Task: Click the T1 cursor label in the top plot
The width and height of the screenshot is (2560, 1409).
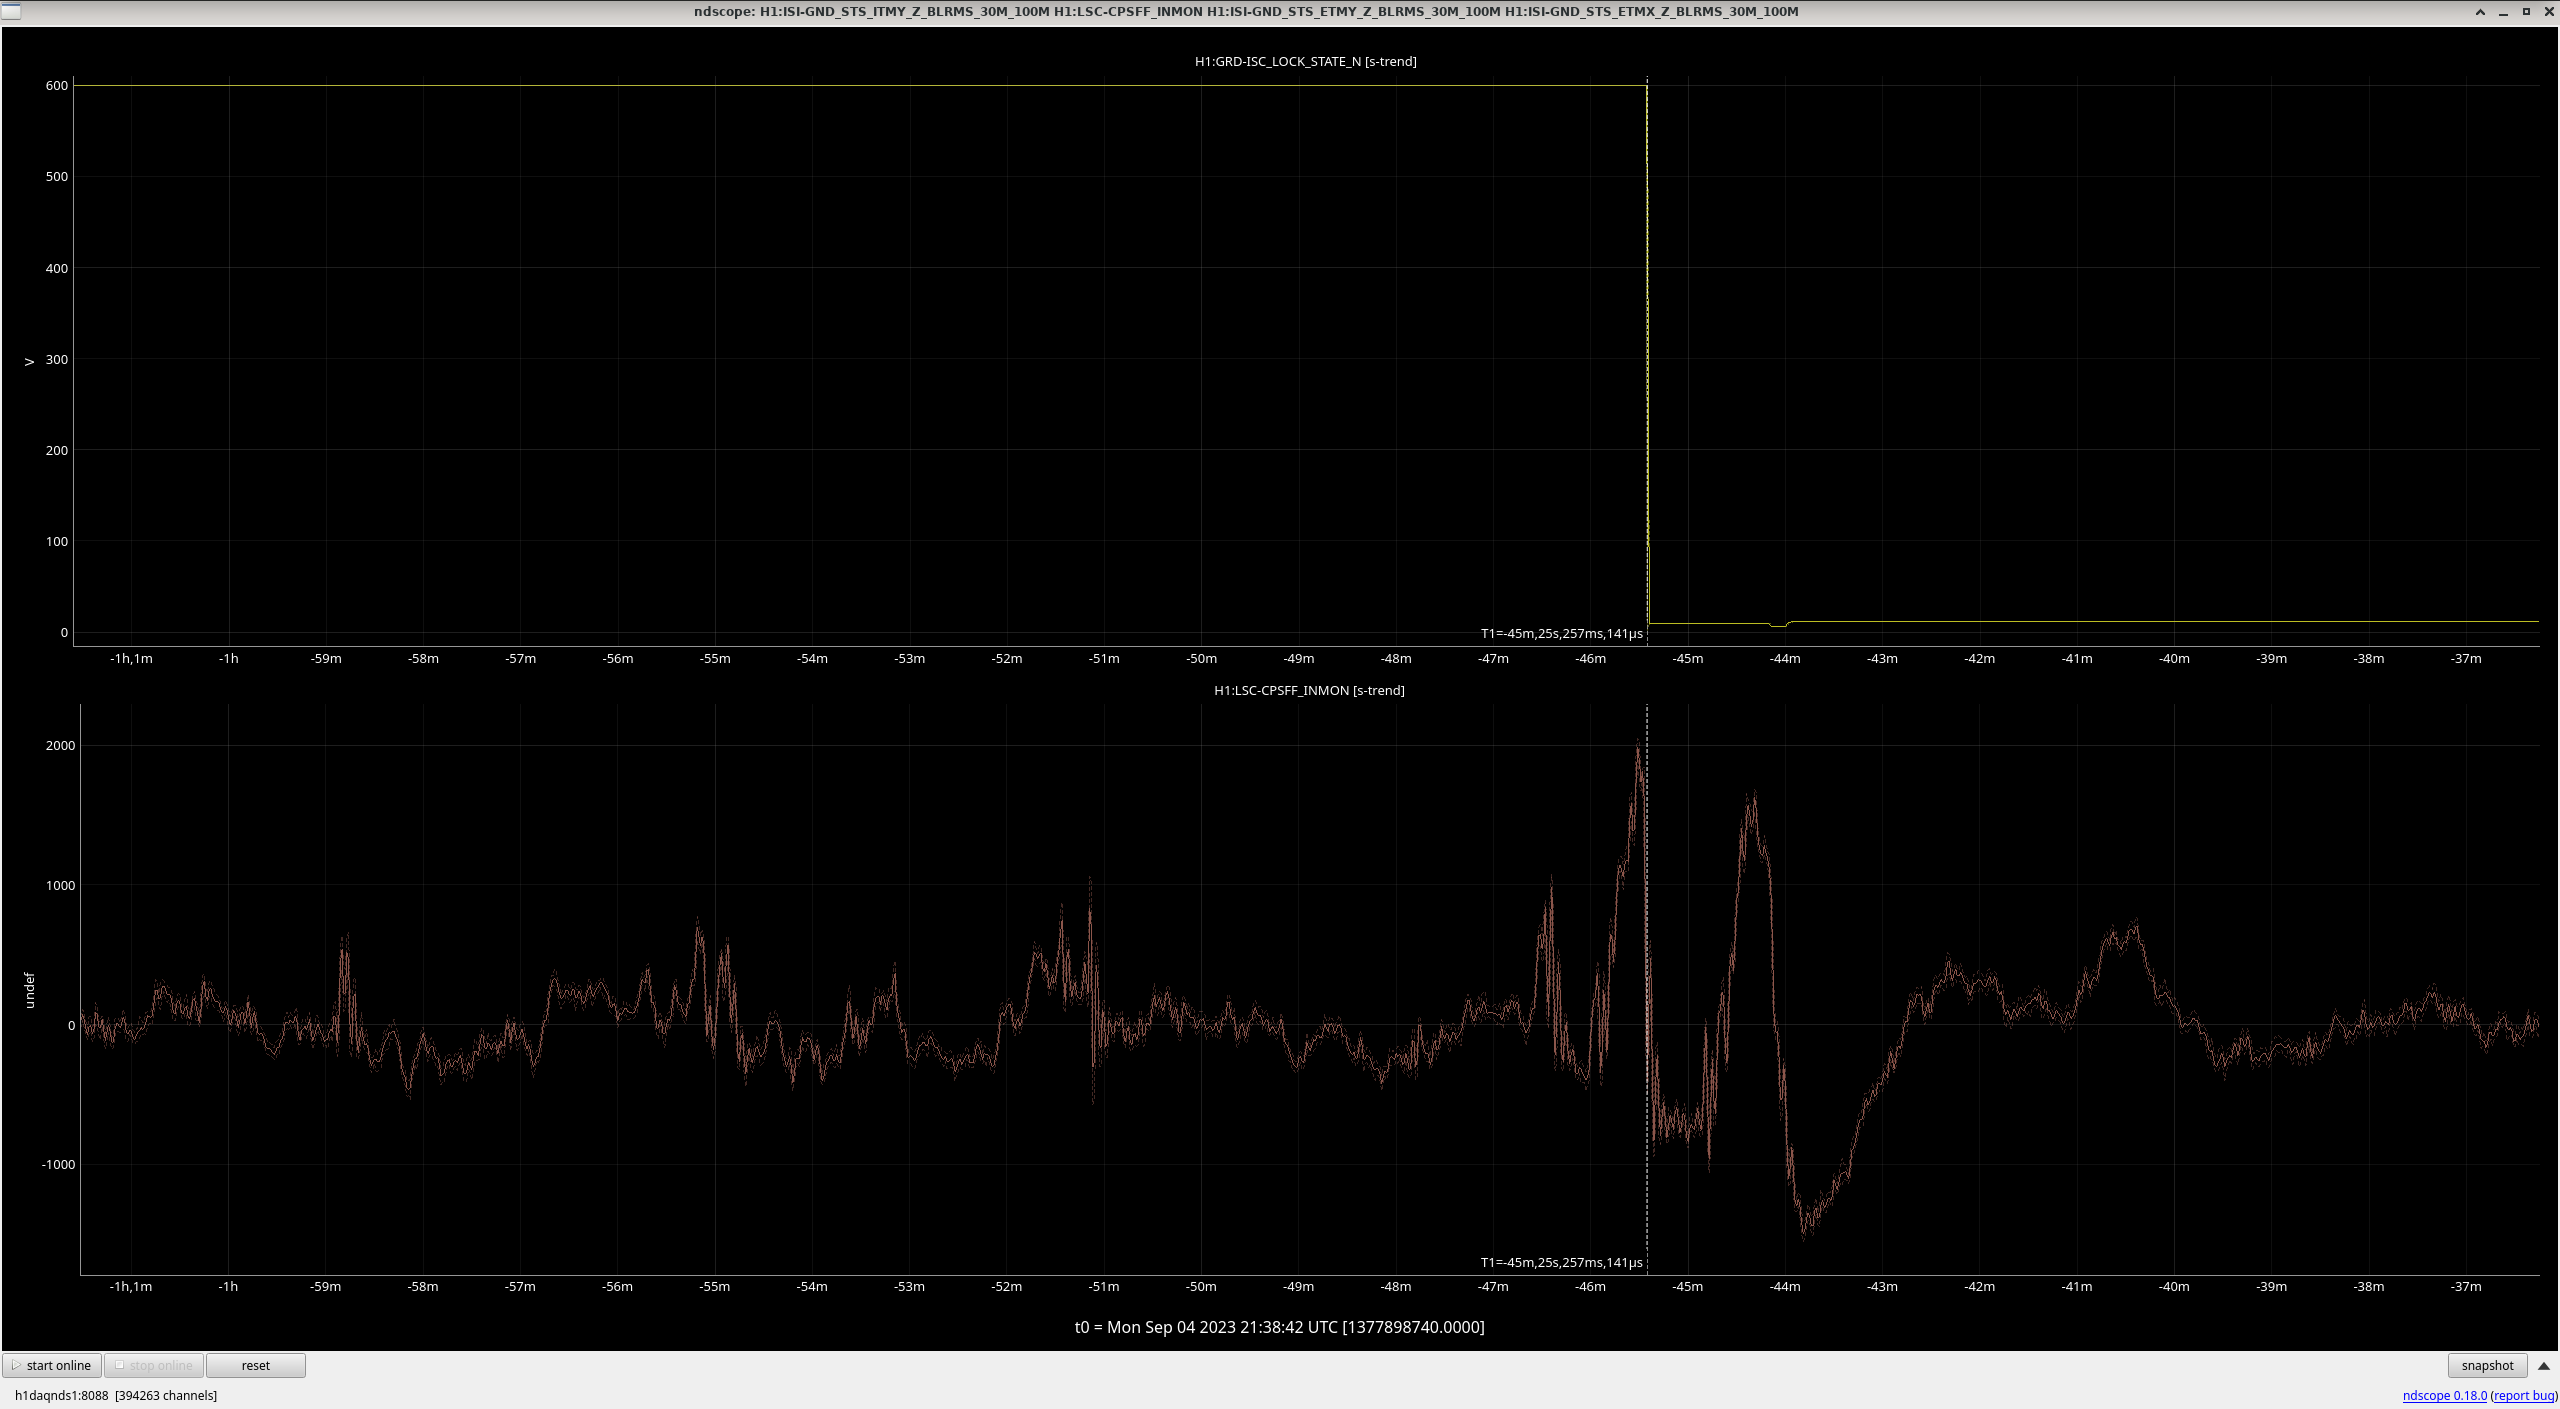Action: point(1561,633)
